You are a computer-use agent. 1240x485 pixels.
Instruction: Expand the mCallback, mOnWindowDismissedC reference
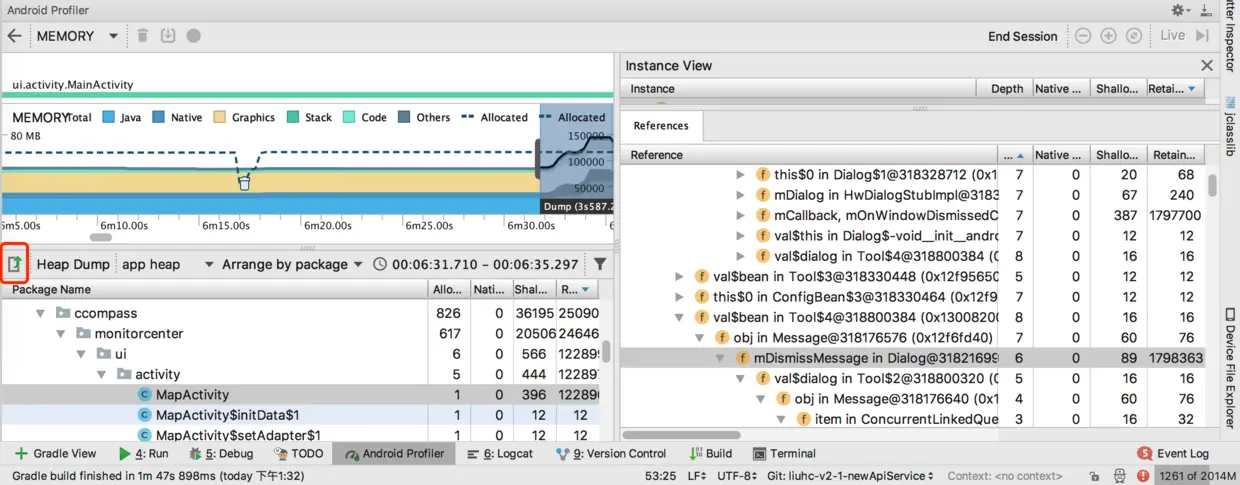coord(740,215)
